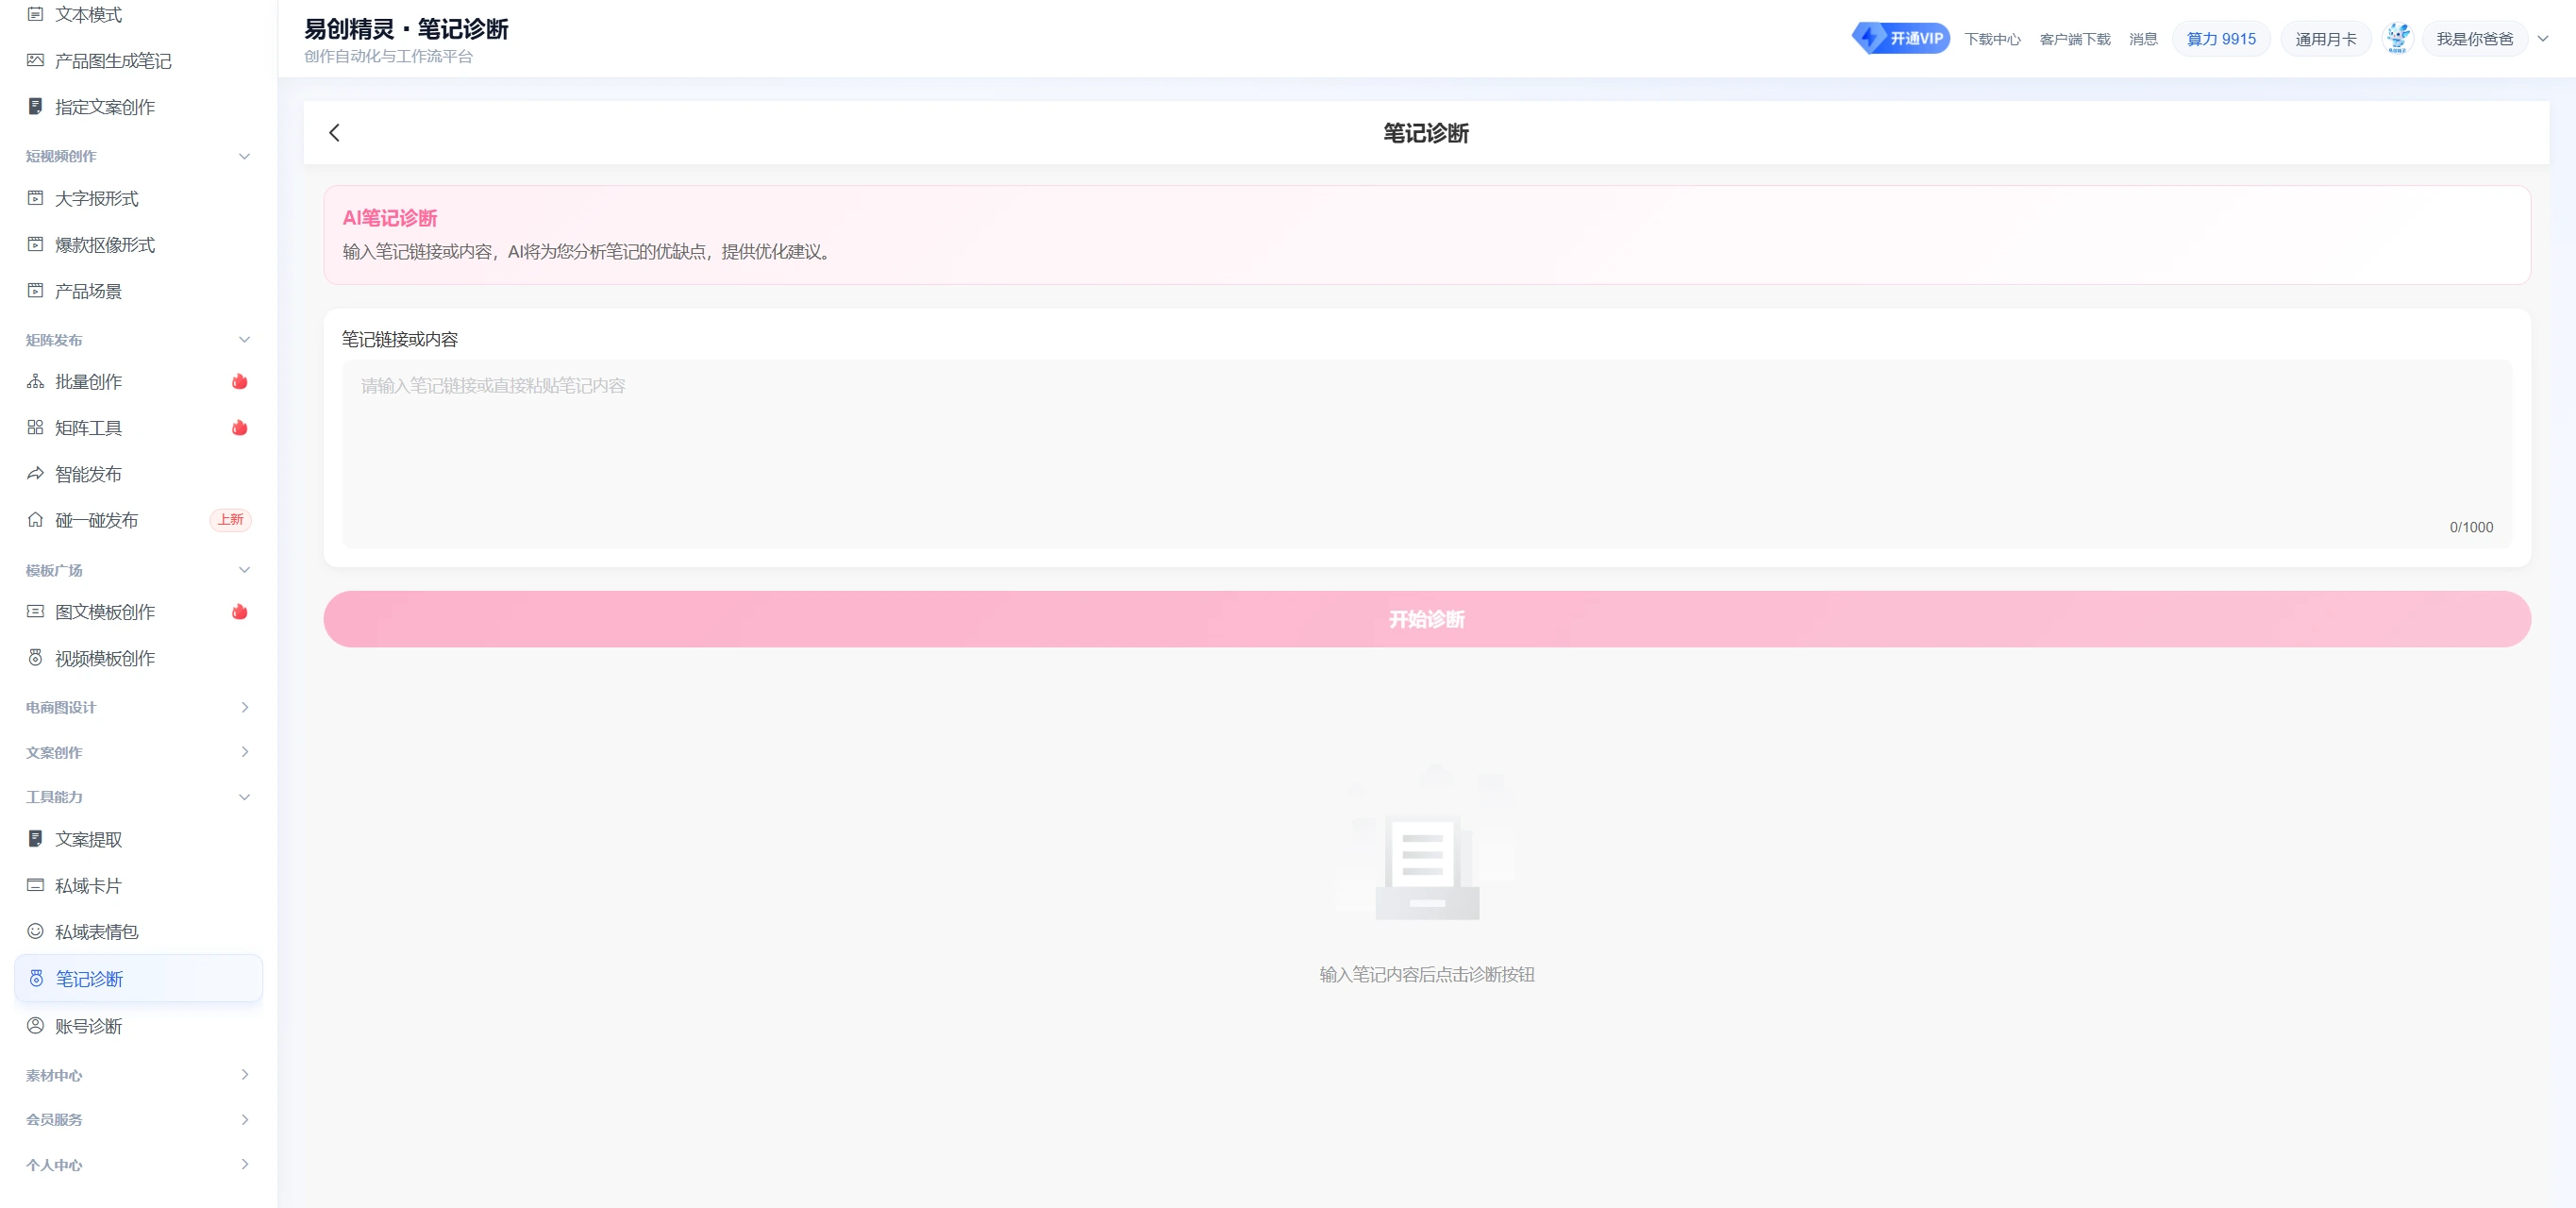Click the 碰一碰发布 home icon
The height and width of the screenshot is (1208, 2576).
[x=35, y=519]
